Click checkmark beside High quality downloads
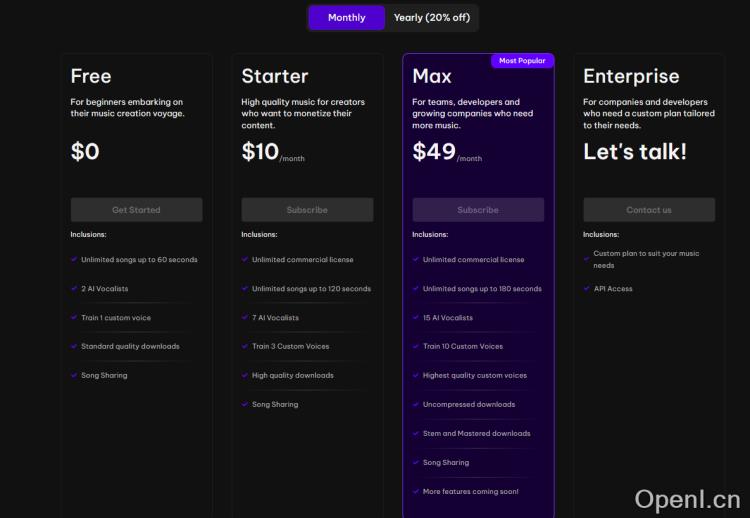The height and width of the screenshot is (518, 750). coord(245,375)
